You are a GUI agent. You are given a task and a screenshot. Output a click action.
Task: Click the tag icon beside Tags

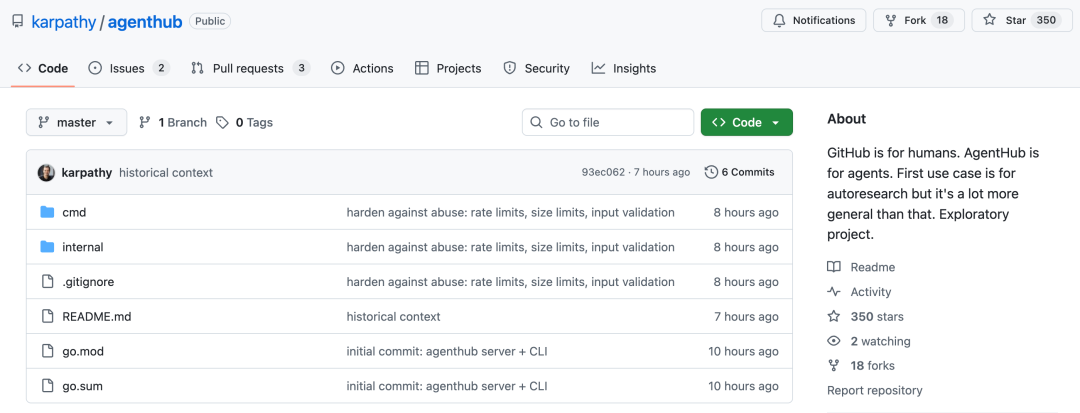[222, 122]
